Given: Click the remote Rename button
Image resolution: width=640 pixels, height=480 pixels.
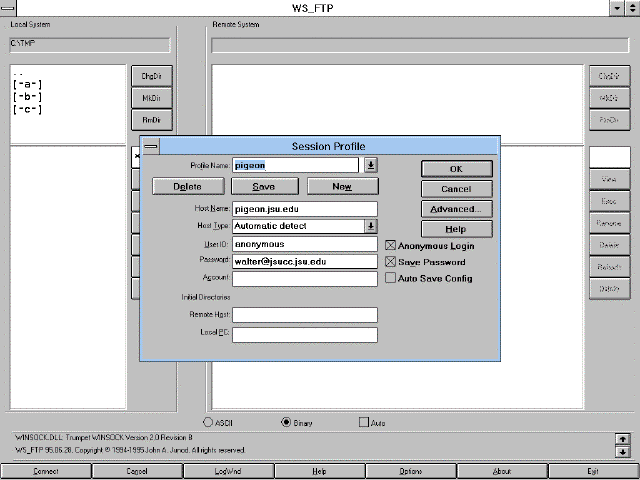Looking at the screenshot, I should click(x=609, y=223).
